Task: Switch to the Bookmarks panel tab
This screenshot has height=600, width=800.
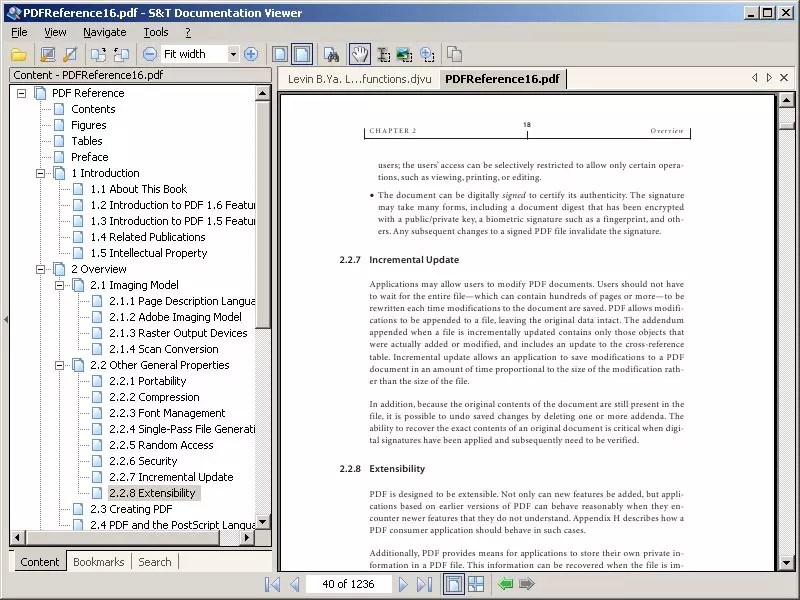Action: pos(98,562)
